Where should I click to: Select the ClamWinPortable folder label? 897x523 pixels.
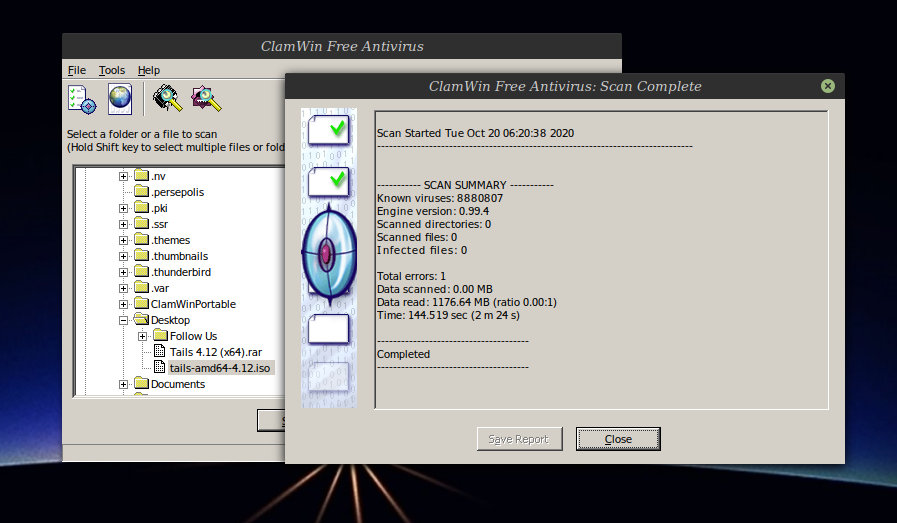pyautogui.click(x=193, y=304)
